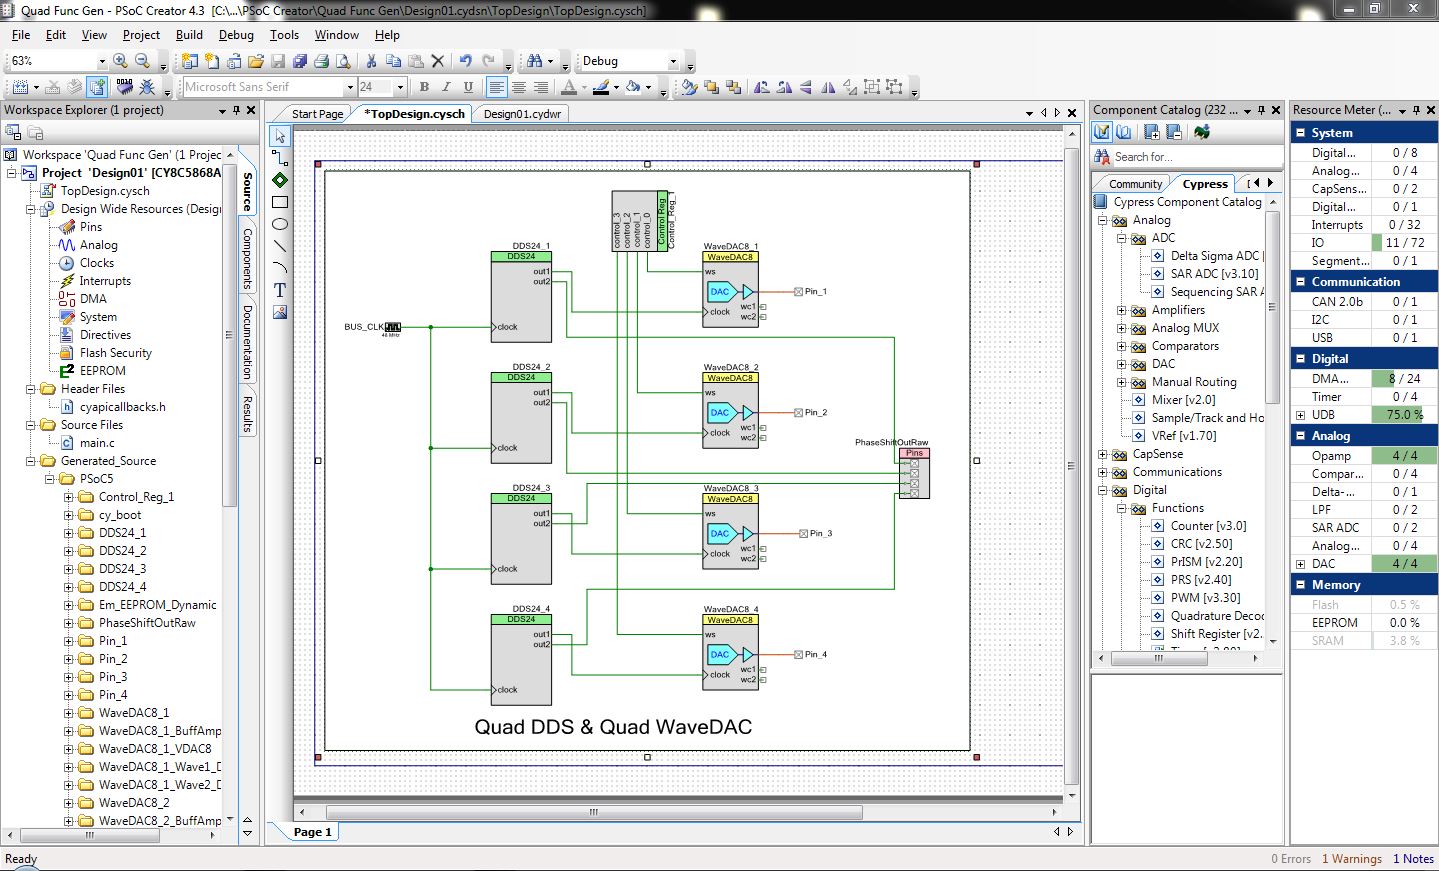Screen dimensions: 1439x871
Task: Select the text T tool
Action: click(280, 290)
